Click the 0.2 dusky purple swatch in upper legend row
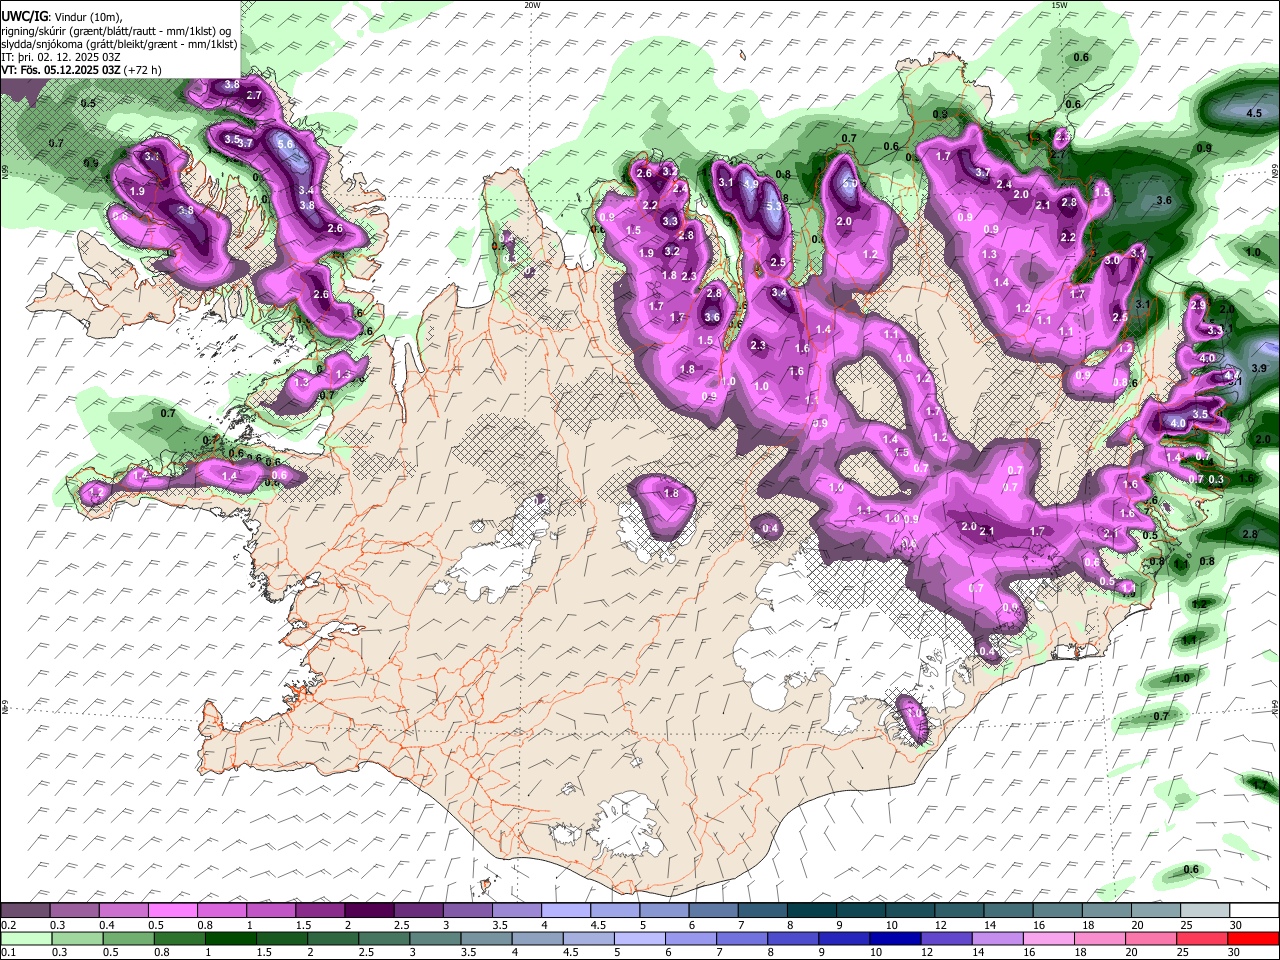The width and height of the screenshot is (1280, 960). (25, 911)
